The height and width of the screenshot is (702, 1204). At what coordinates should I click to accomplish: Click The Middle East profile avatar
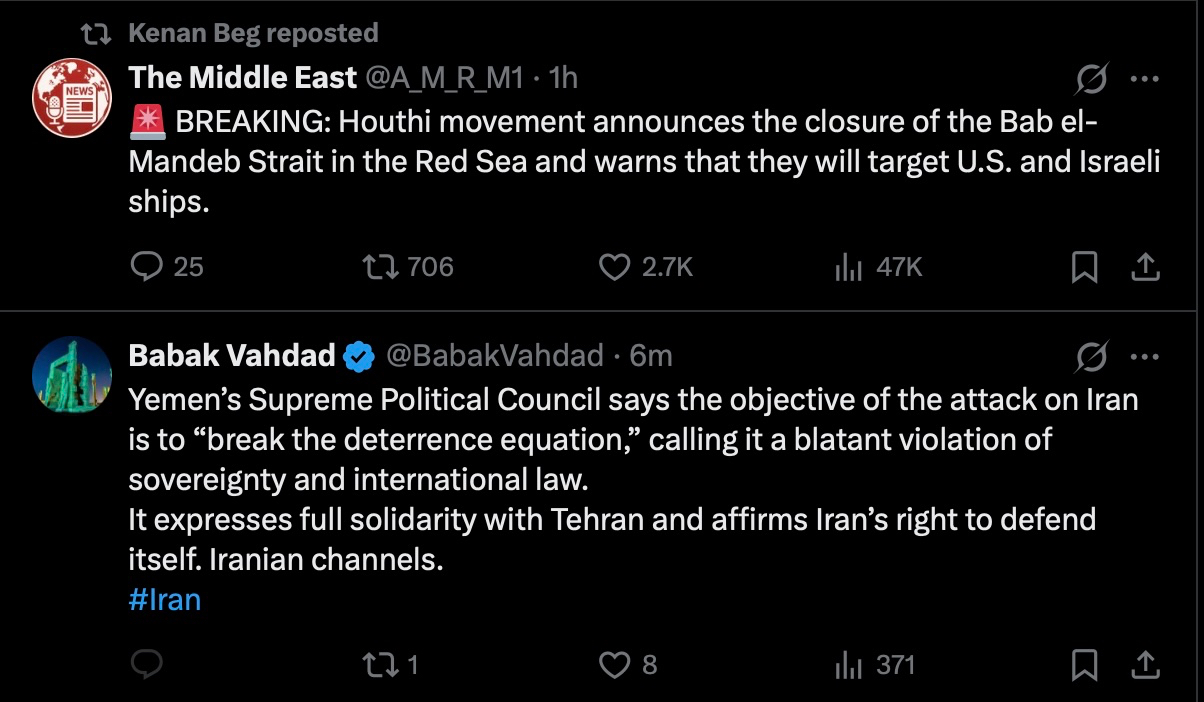[72, 98]
